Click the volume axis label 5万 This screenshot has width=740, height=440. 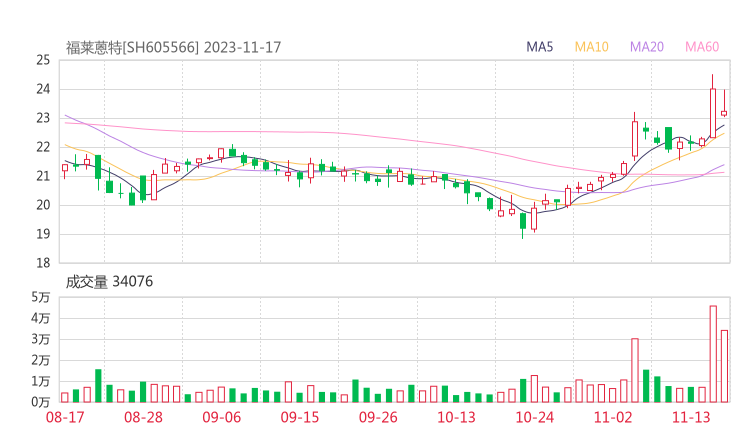(x=41, y=297)
